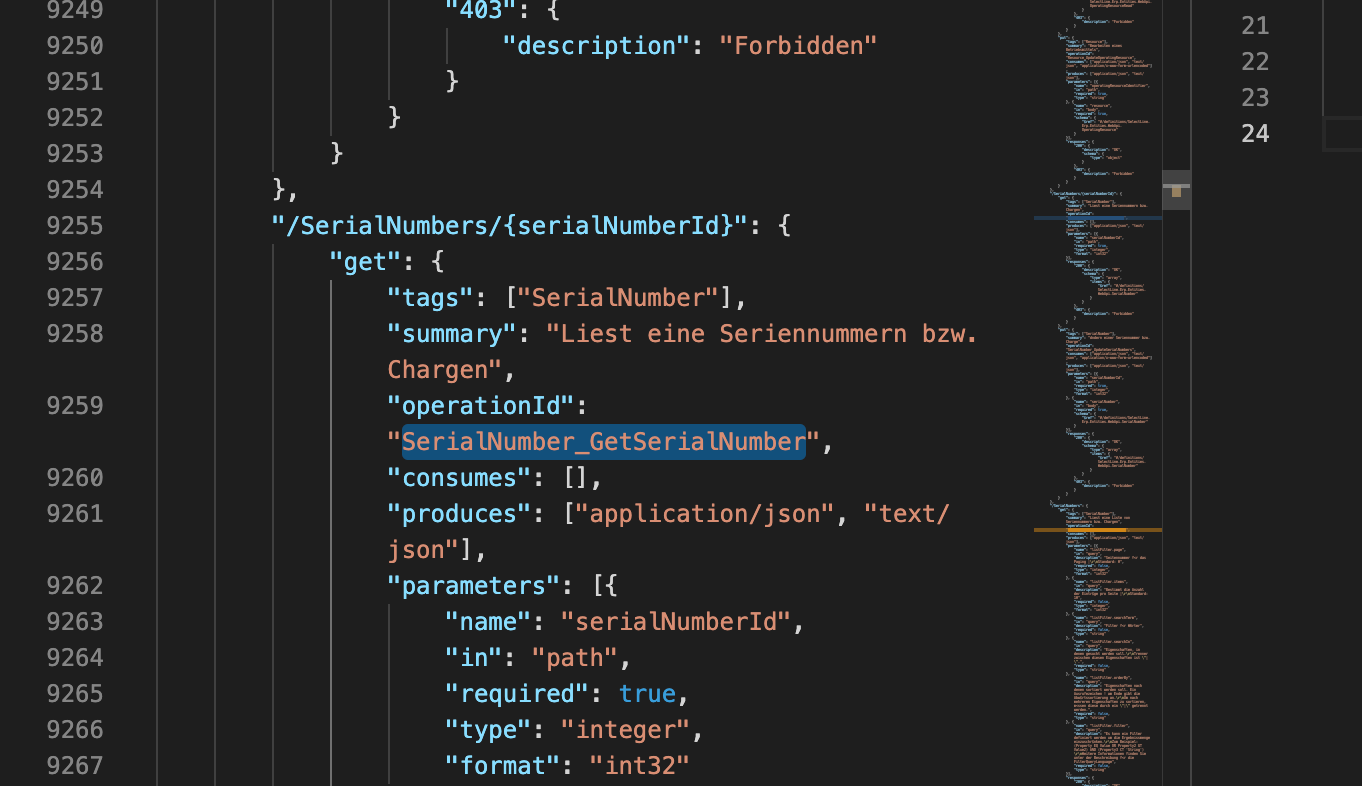
Task: Click the "tags" key on line 9257
Action: [432, 297]
